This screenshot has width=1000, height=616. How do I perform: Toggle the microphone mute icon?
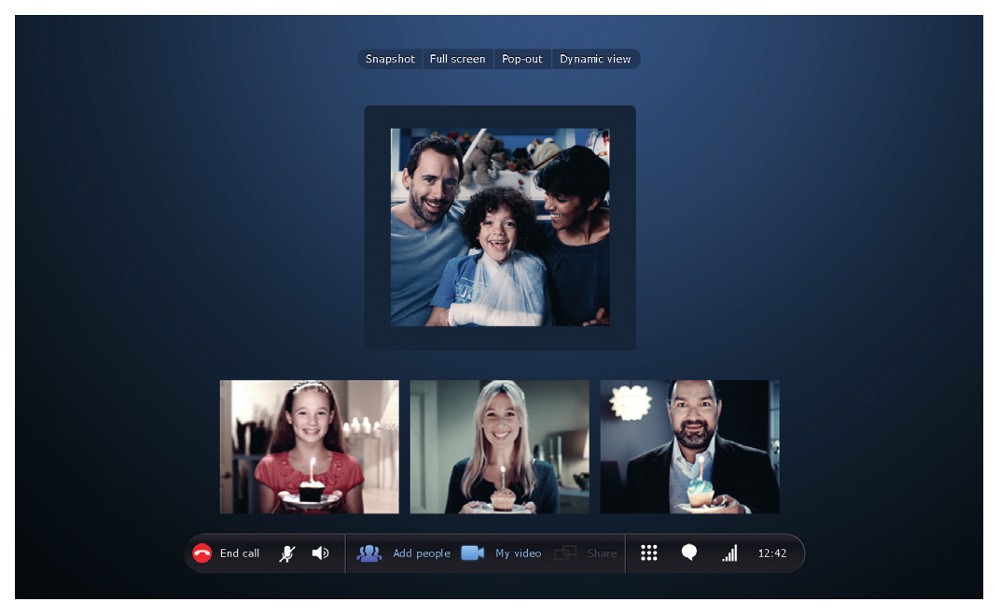(x=287, y=553)
